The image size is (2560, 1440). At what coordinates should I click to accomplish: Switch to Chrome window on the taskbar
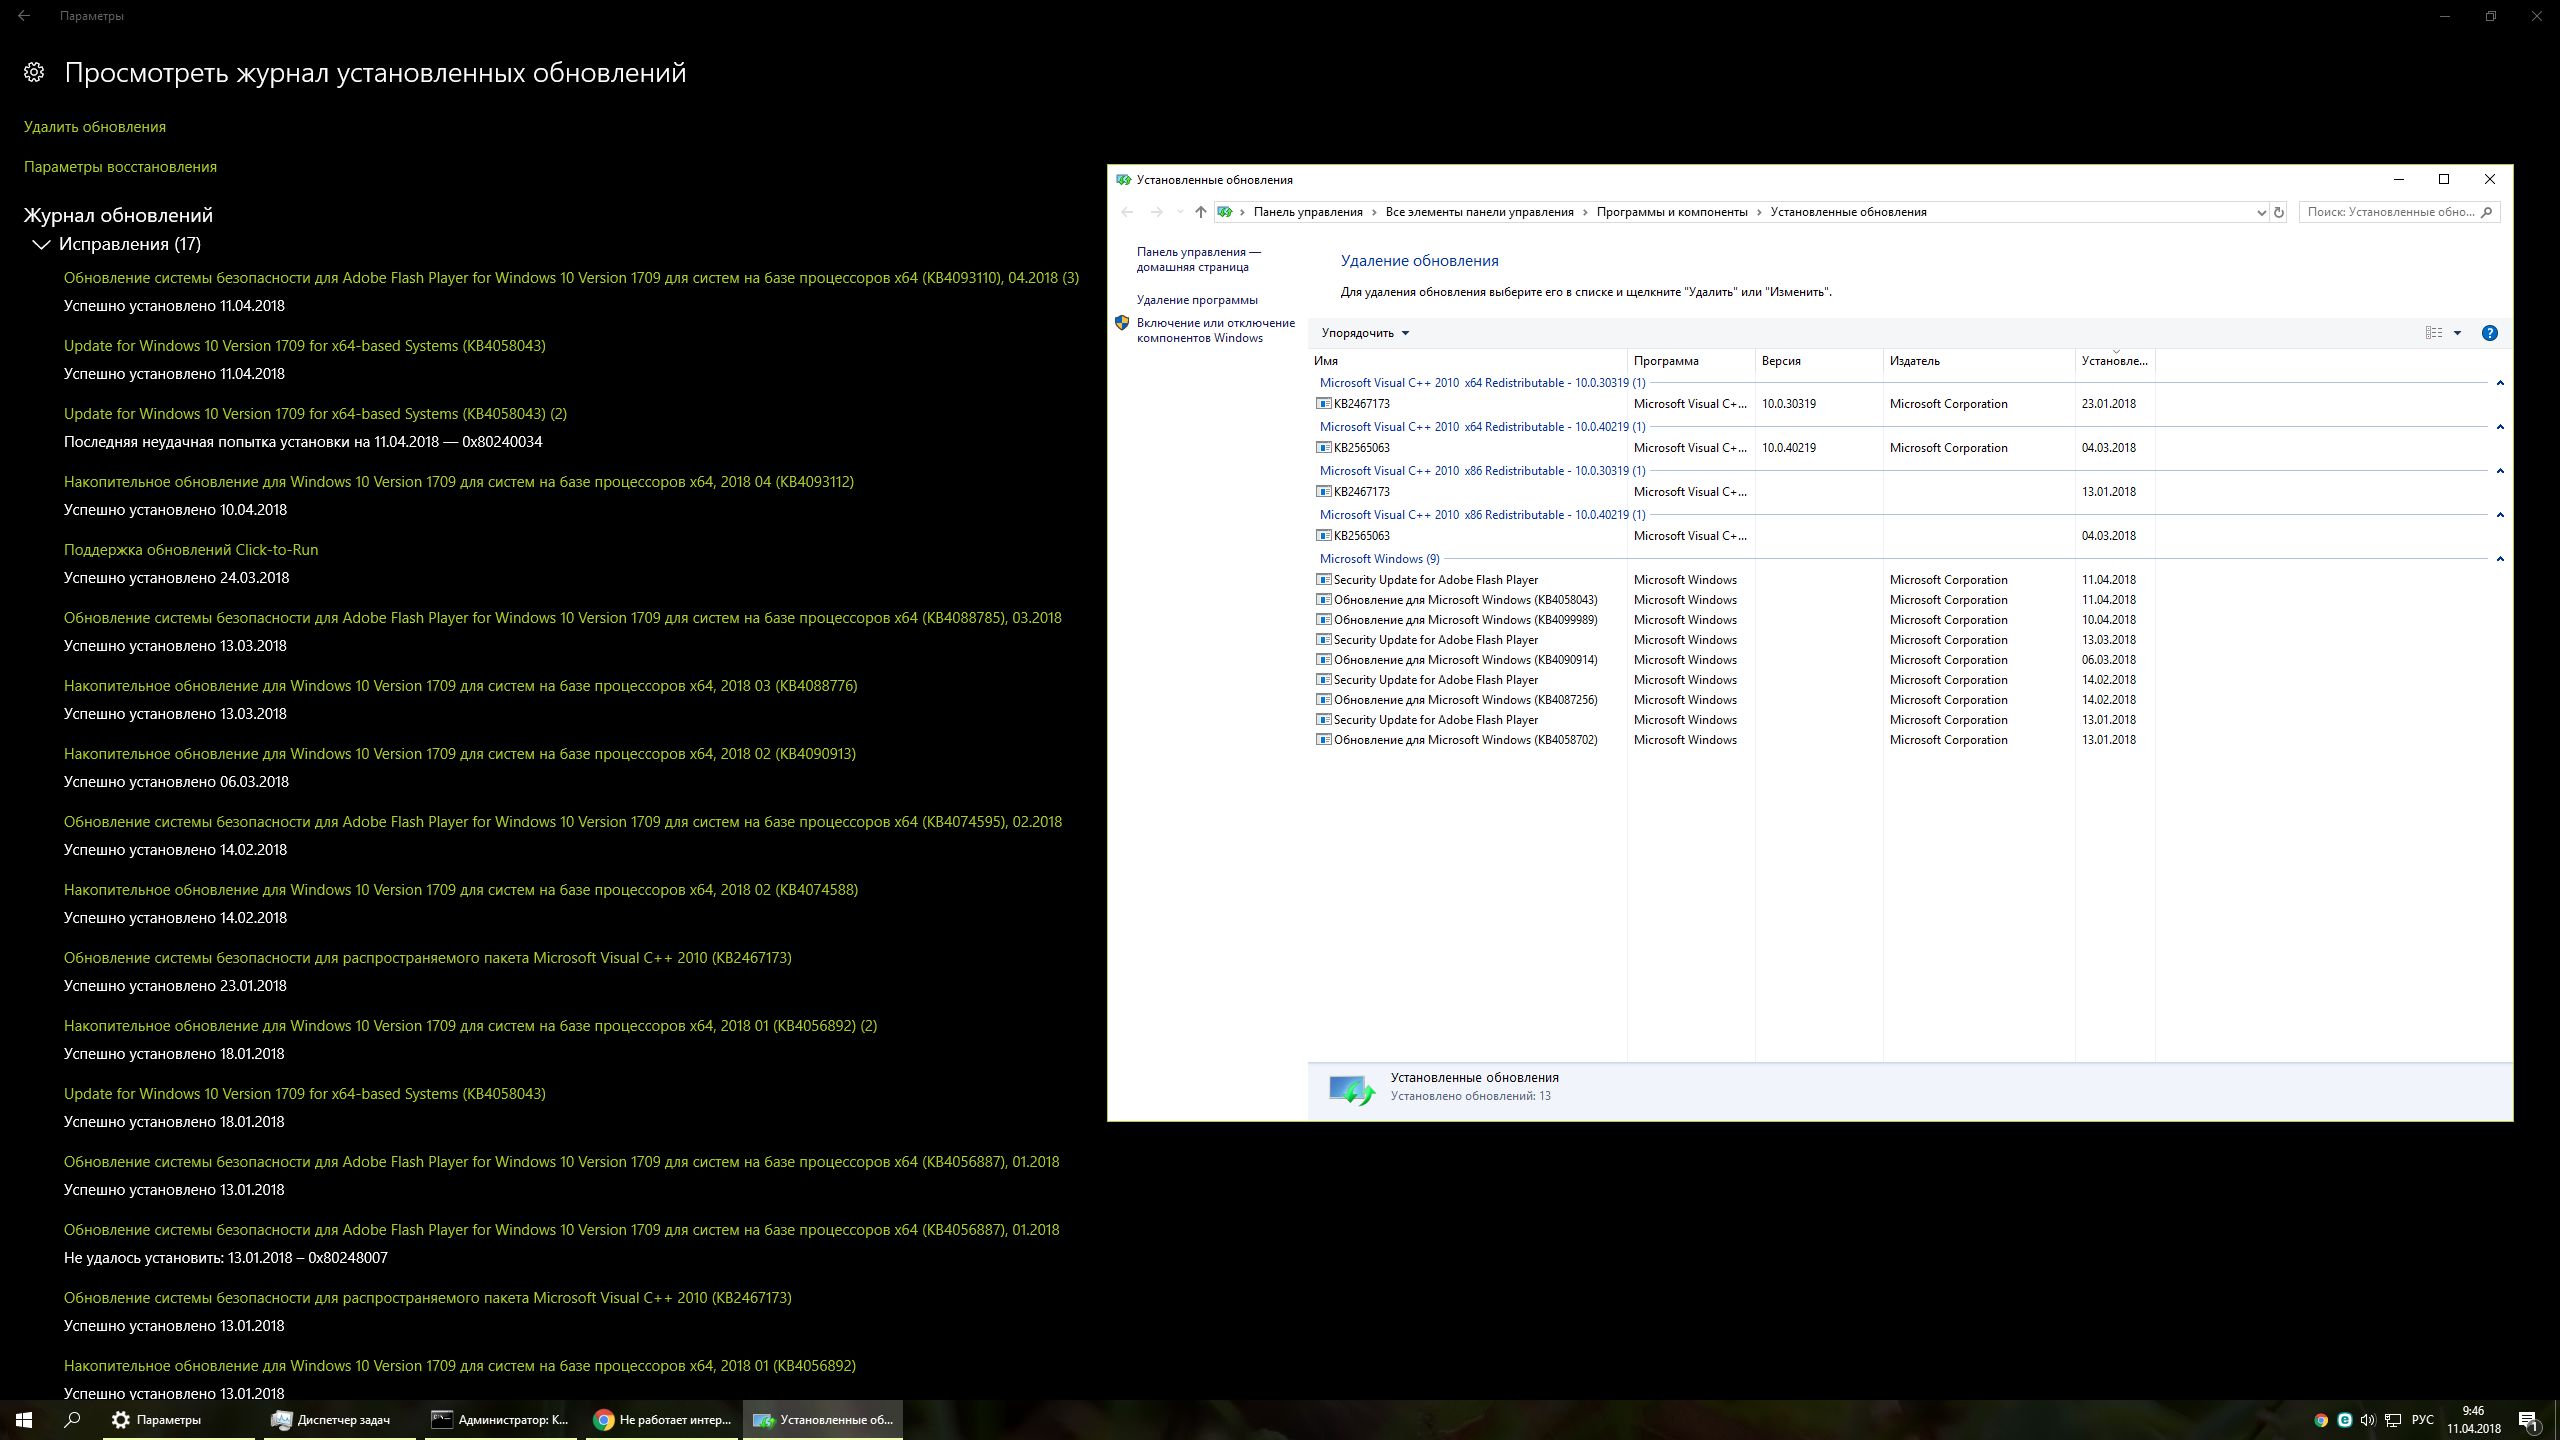coord(662,1420)
